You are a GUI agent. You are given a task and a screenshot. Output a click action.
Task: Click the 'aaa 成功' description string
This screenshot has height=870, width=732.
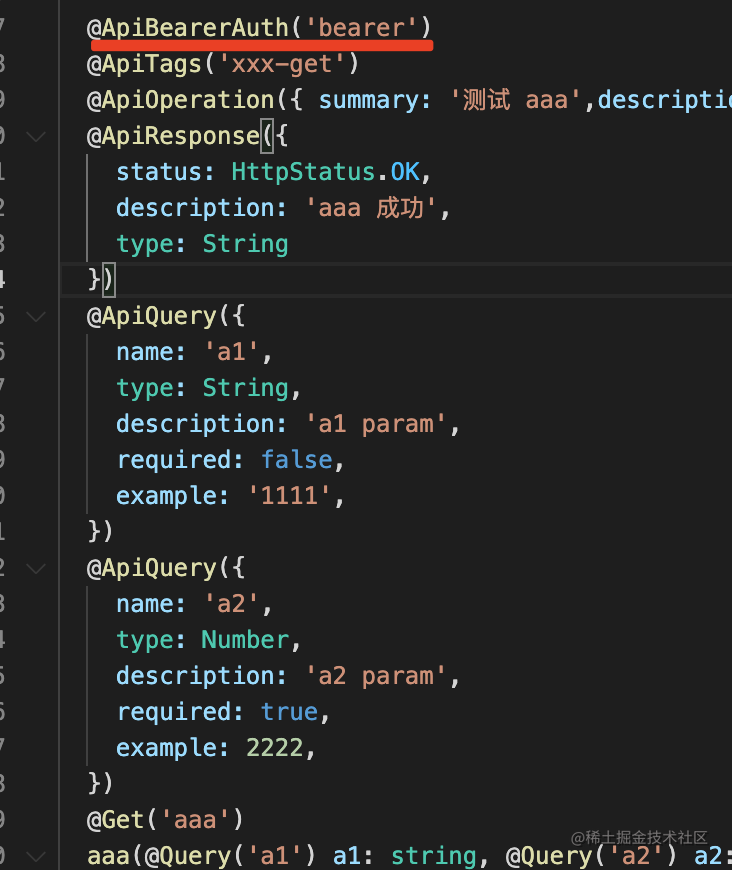coord(371,208)
